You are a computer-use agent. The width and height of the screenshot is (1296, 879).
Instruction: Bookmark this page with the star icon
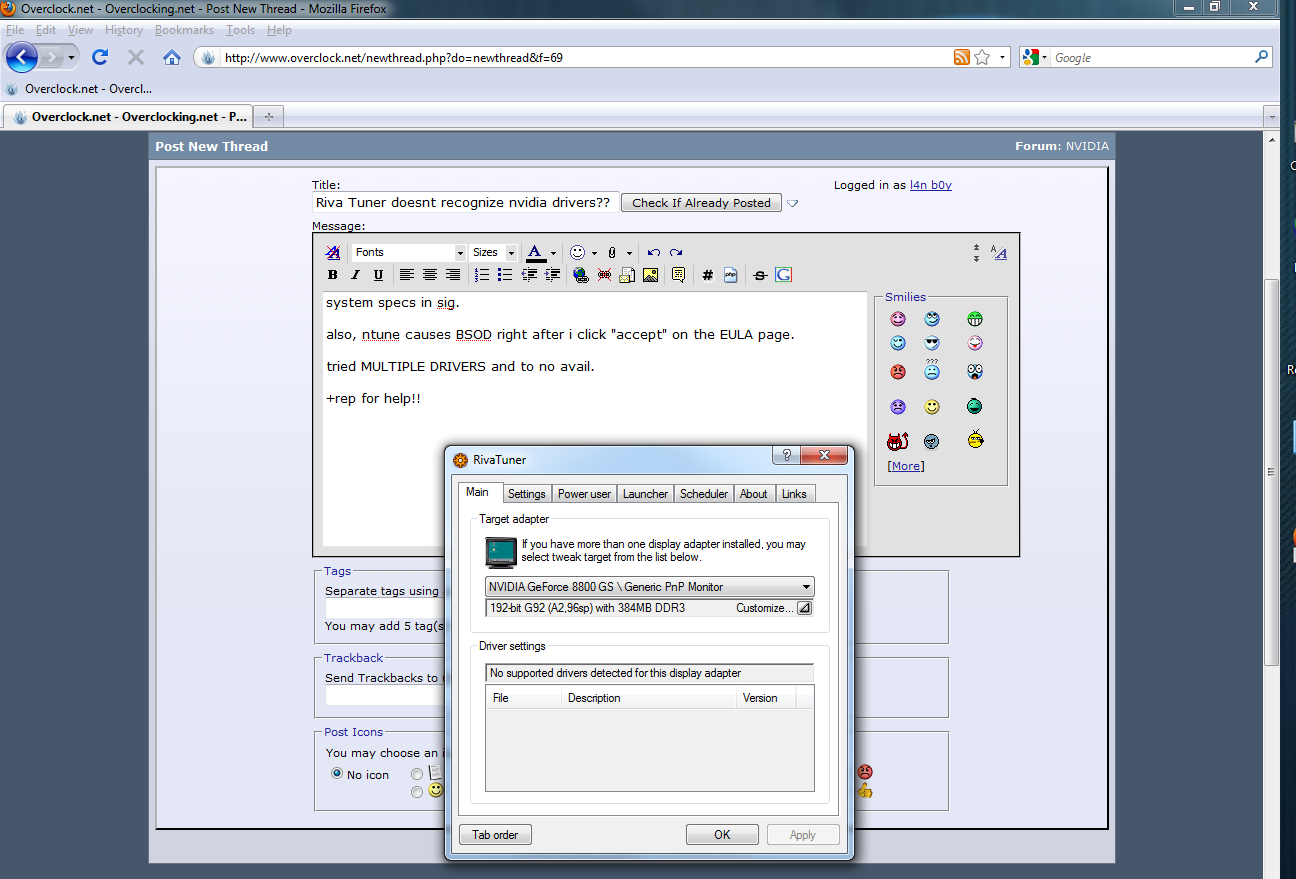983,57
